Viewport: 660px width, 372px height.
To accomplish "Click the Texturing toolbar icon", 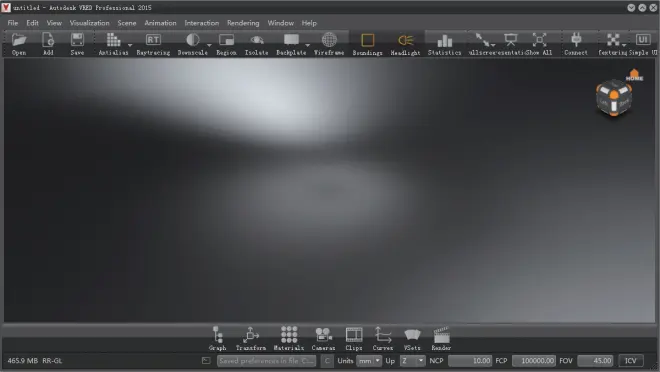I will click(x=613, y=44).
